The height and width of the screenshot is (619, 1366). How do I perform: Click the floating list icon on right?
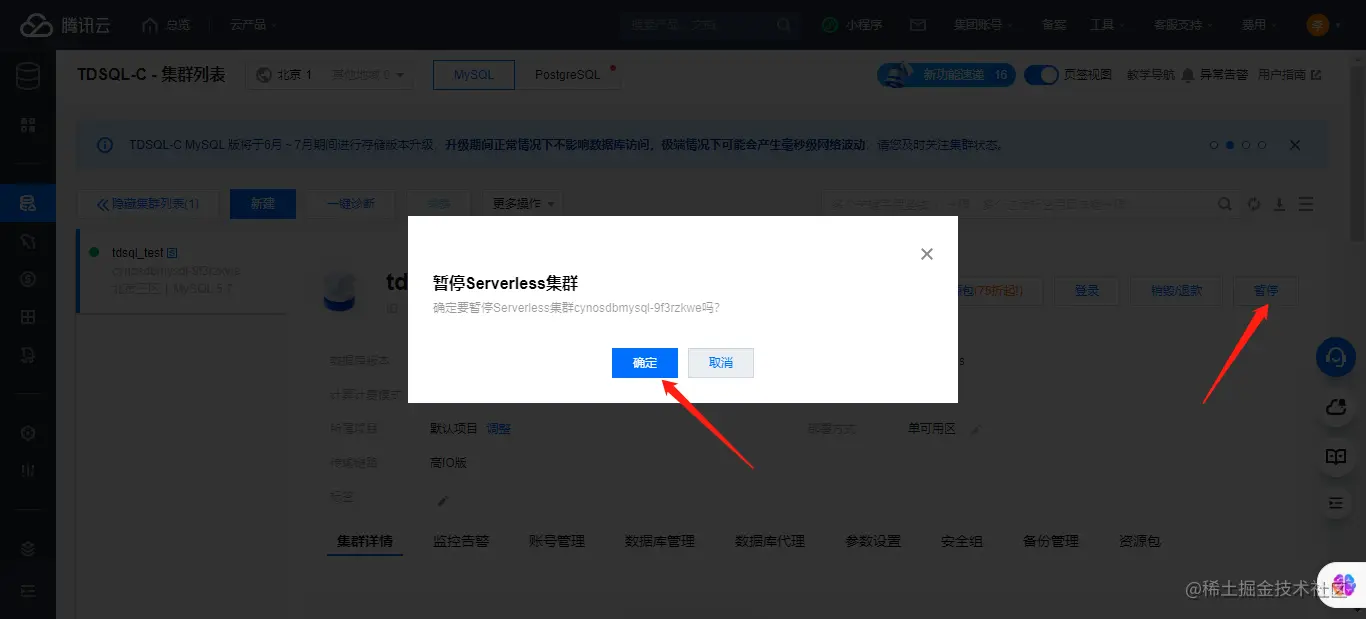pos(1336,504)
